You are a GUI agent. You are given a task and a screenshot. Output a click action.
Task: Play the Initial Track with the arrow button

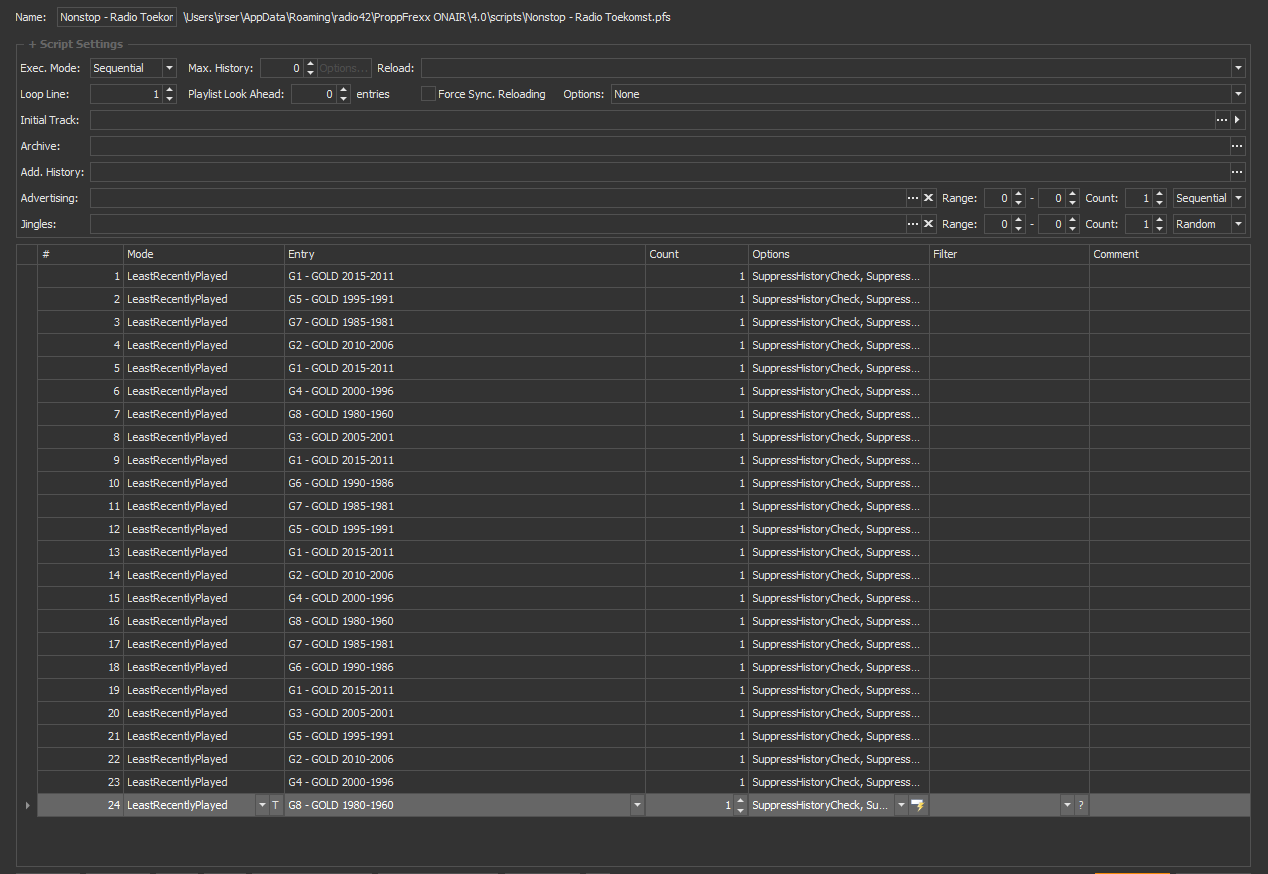click(x=1238, y=120)
